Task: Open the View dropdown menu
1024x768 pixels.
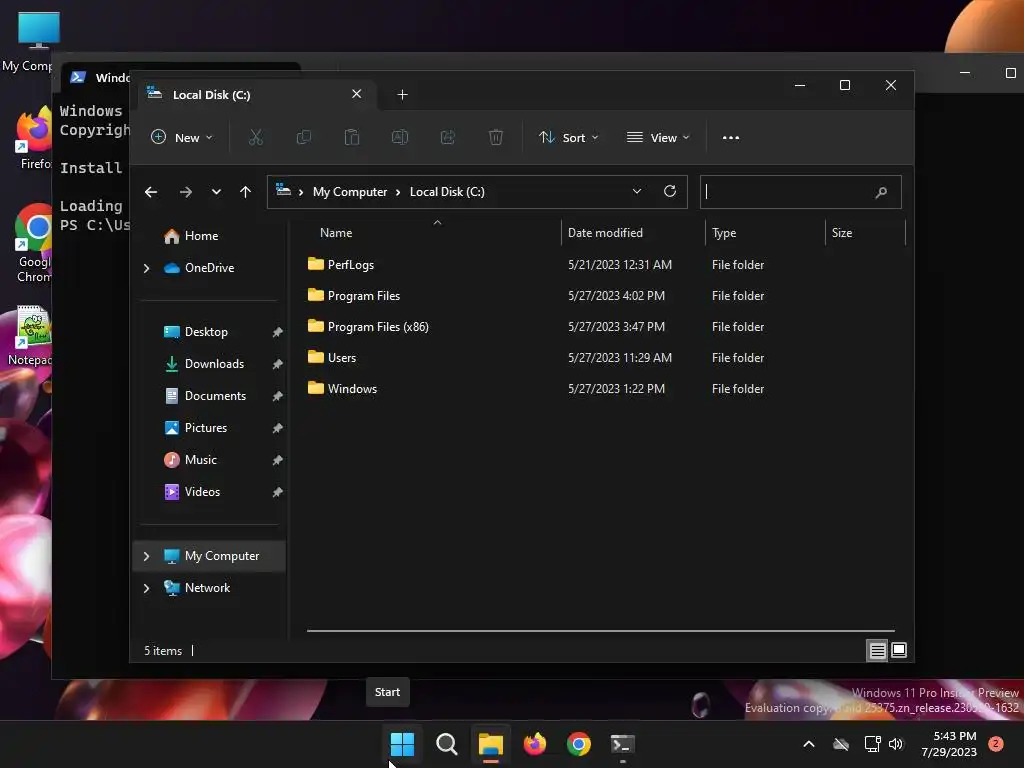Action: 658,138
